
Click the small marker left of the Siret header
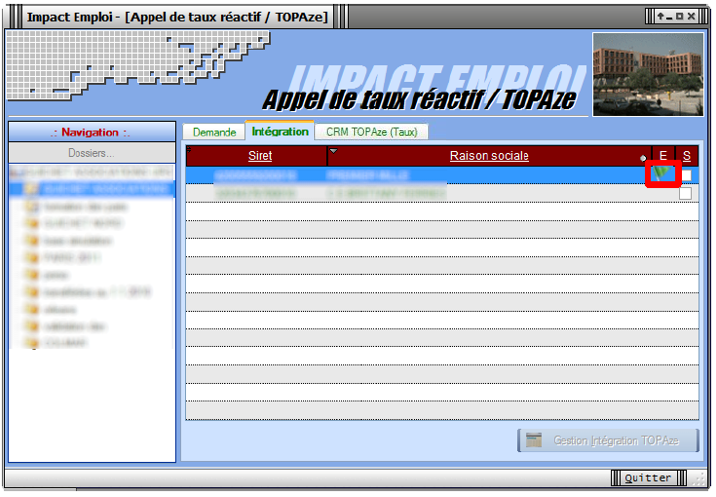189,149
